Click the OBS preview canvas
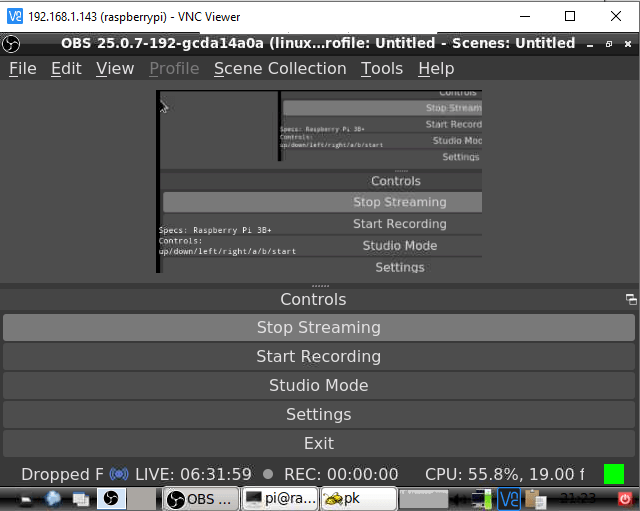Viewport: 640px width, 511px height. [319, 182]
